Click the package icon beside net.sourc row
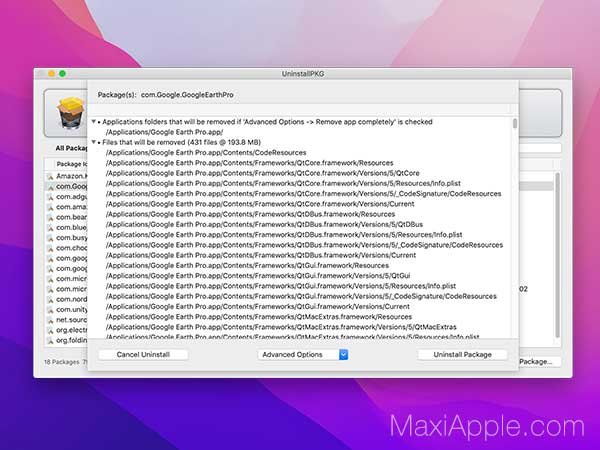Screen dimensions: 600x450 (x=50, y=320)
